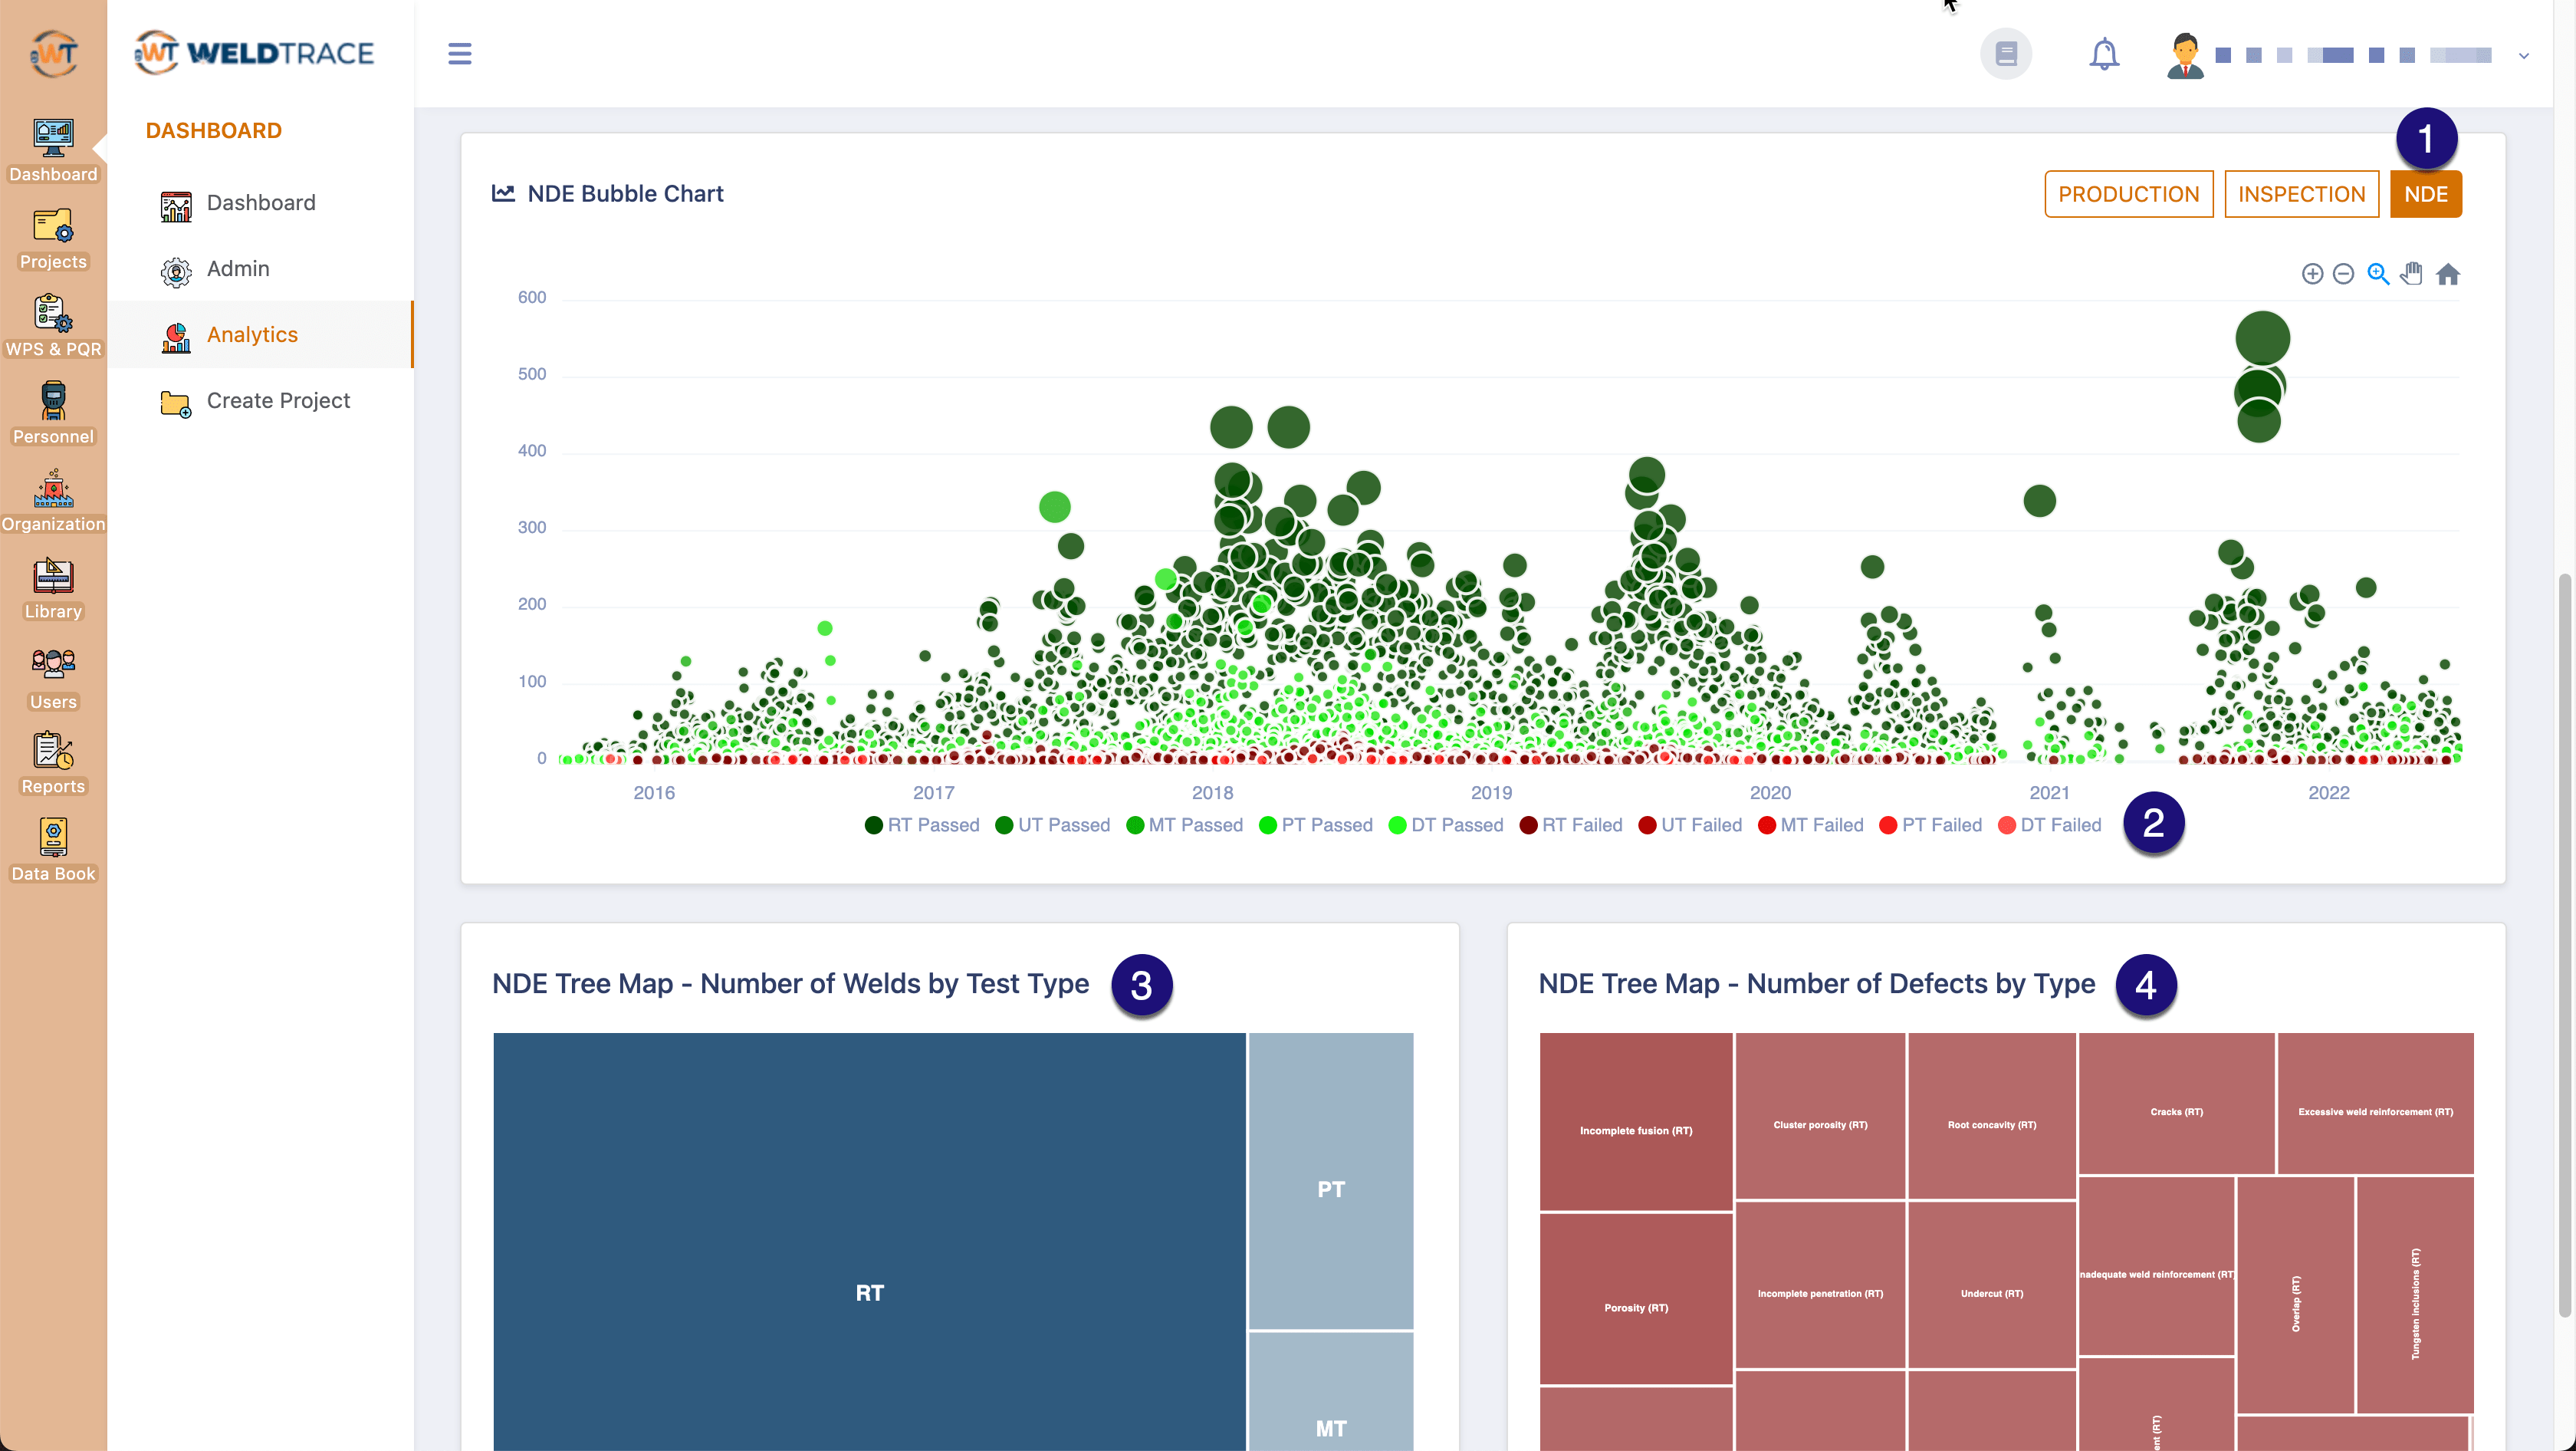This screenshot has width=2576, height=1451.
Task: Open the notifications bell
Action: [x=2103, y=54]
